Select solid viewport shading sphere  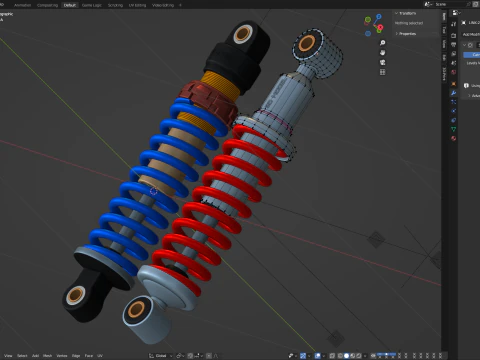pos(346,356)
